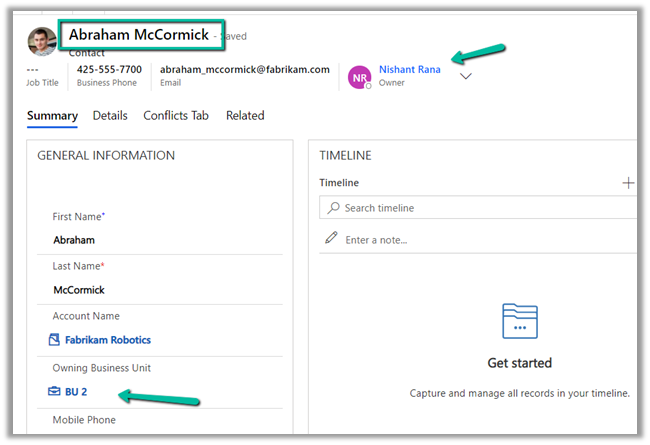Click the magnifier icon in timeline search
Viewport: 650px width, 445px height.
(333, 208)
